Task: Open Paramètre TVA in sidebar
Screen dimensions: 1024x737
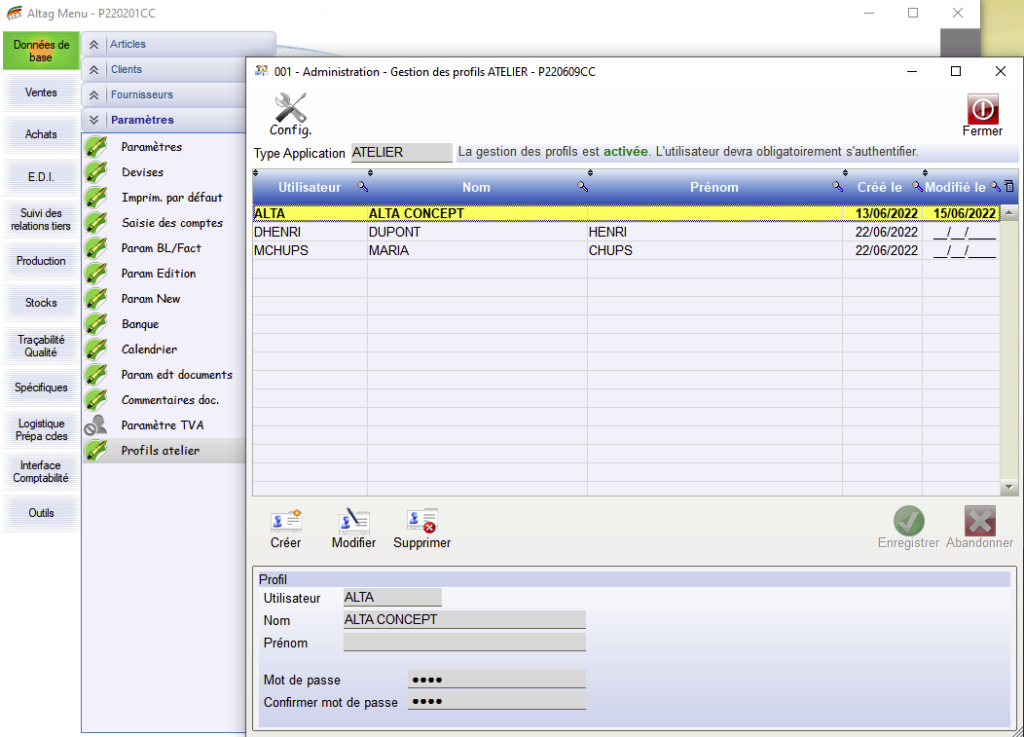Action: 162,425
